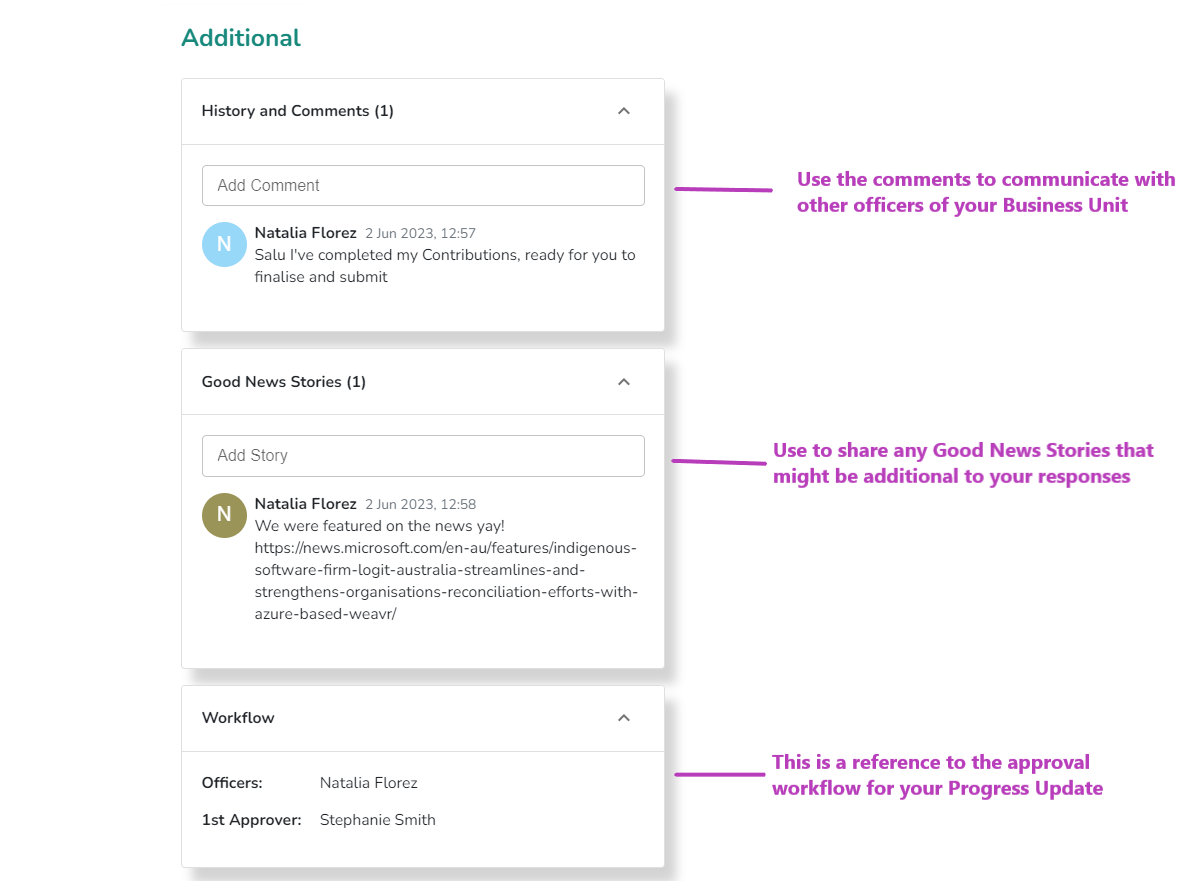The width and height of the screenshot is (1204, 881).
Task: Click 1st Approver Stephanie Smith name
Action: tap(378, 820)
